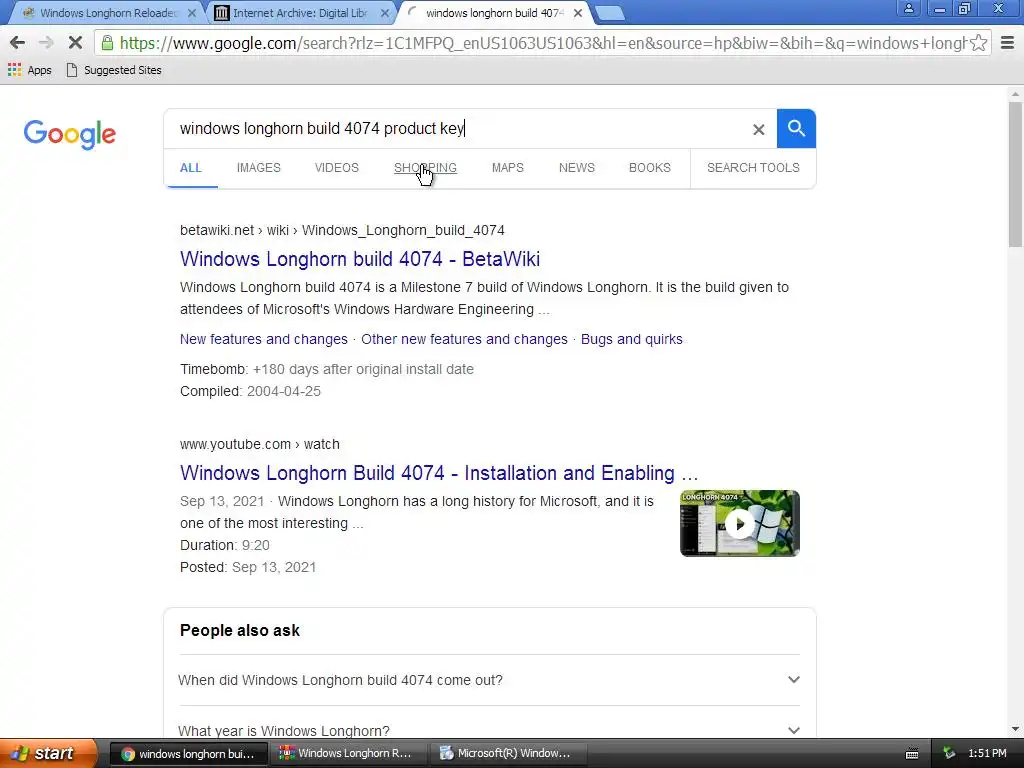
Task: Close the Internet Archive tab
Action: click(x=385, y=13)
